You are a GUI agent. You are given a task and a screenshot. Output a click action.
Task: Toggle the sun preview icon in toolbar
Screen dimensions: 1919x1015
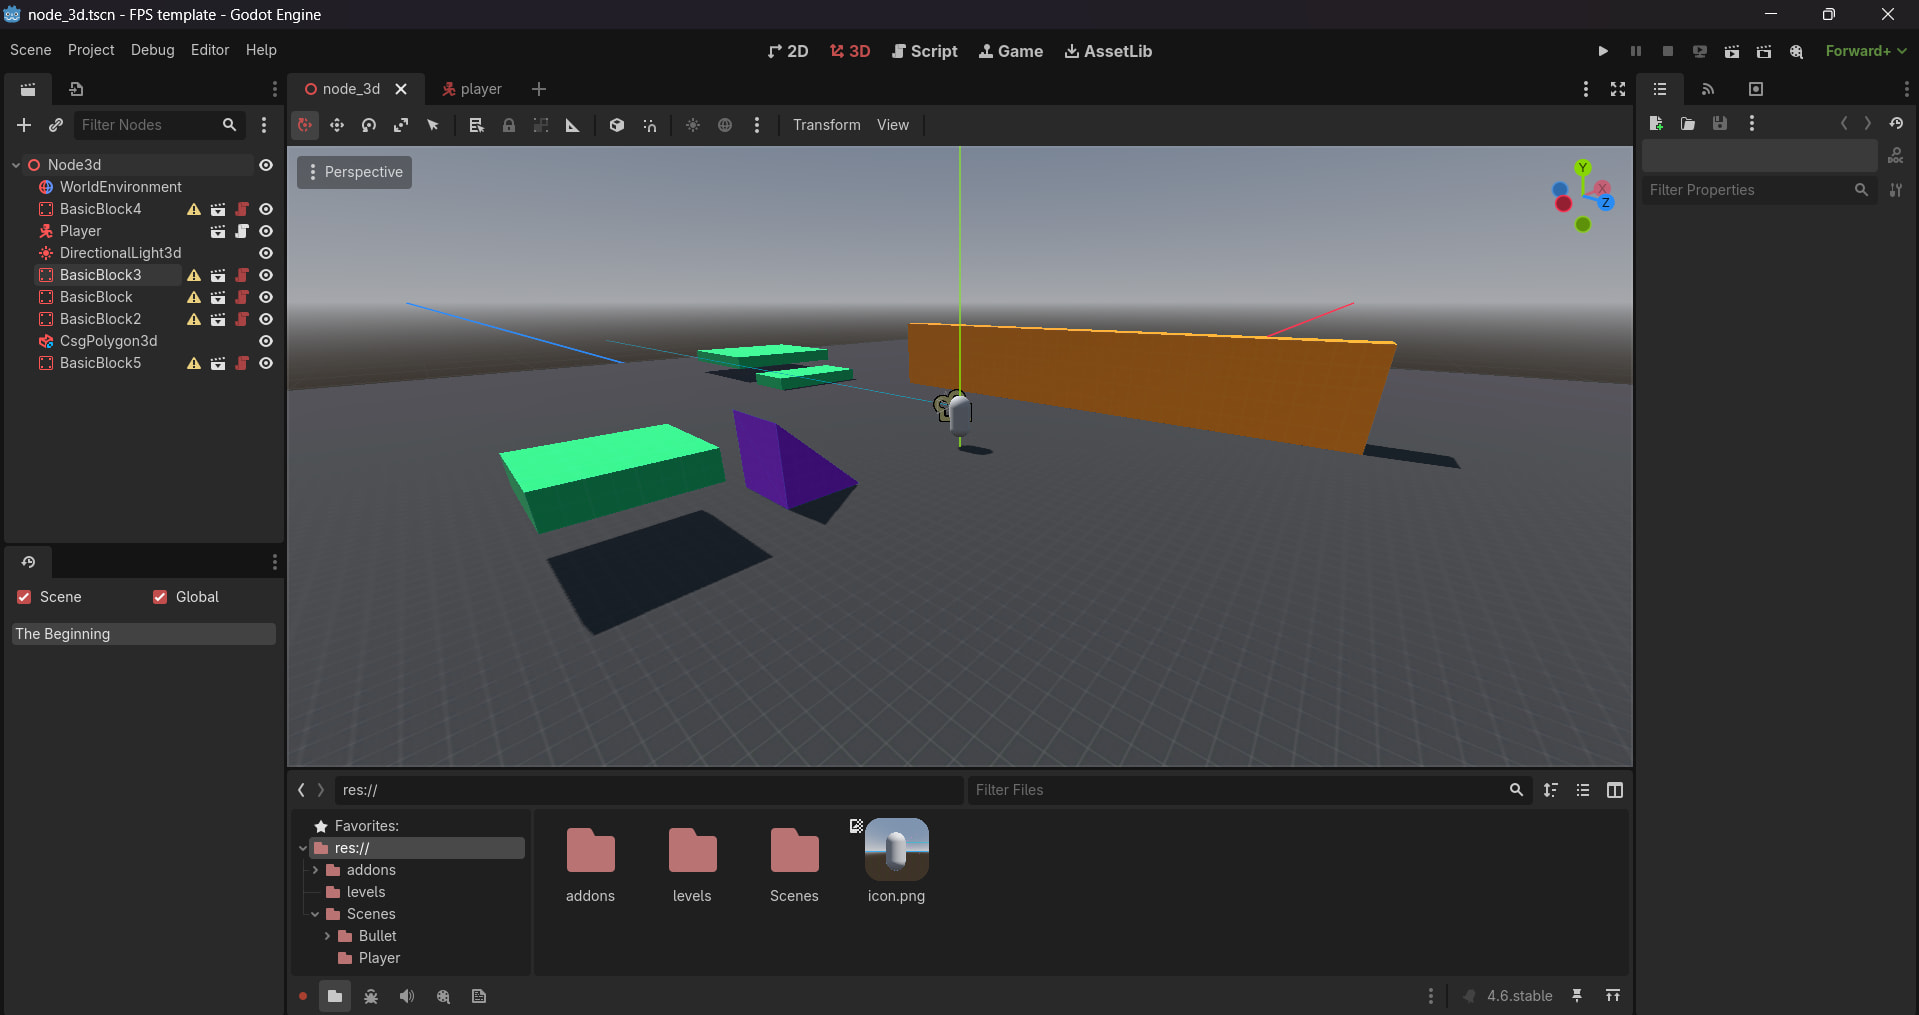pyautogui.click(x=692, y=125)
